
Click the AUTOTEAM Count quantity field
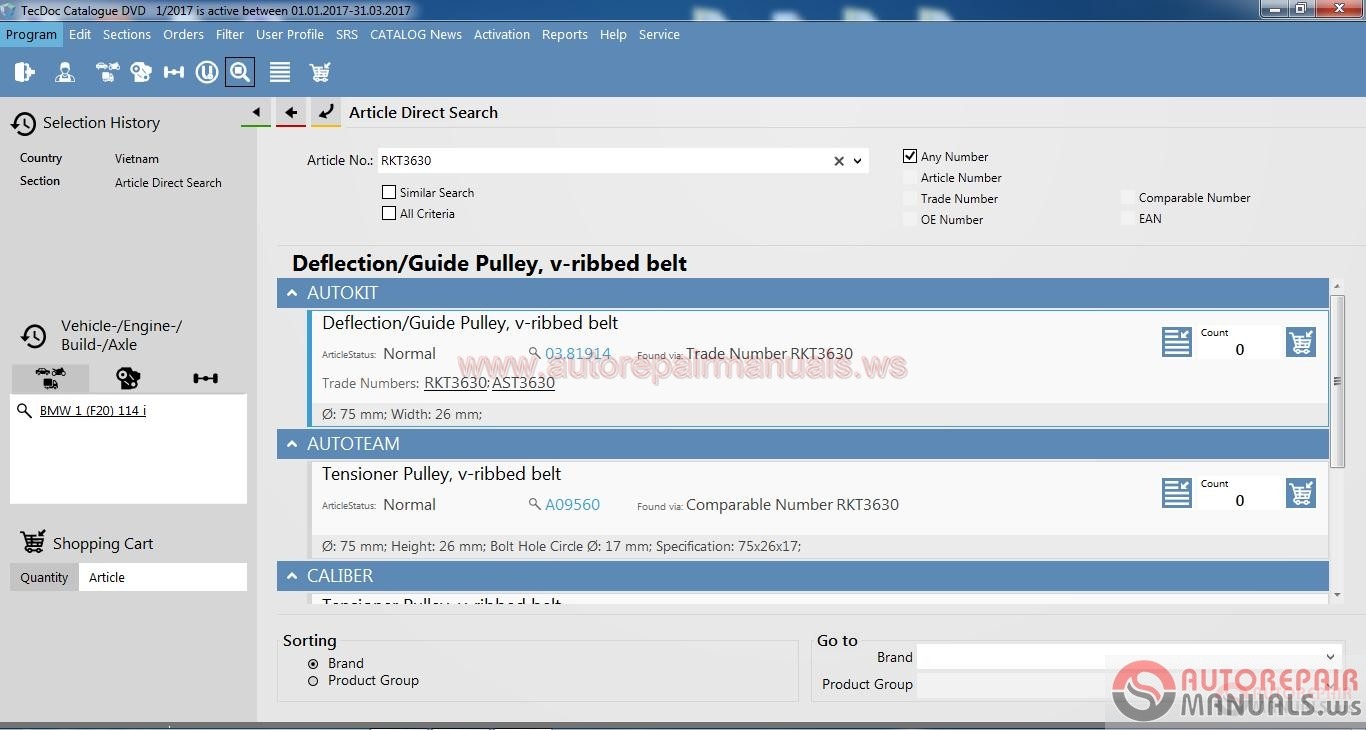tap(1239, 500)
